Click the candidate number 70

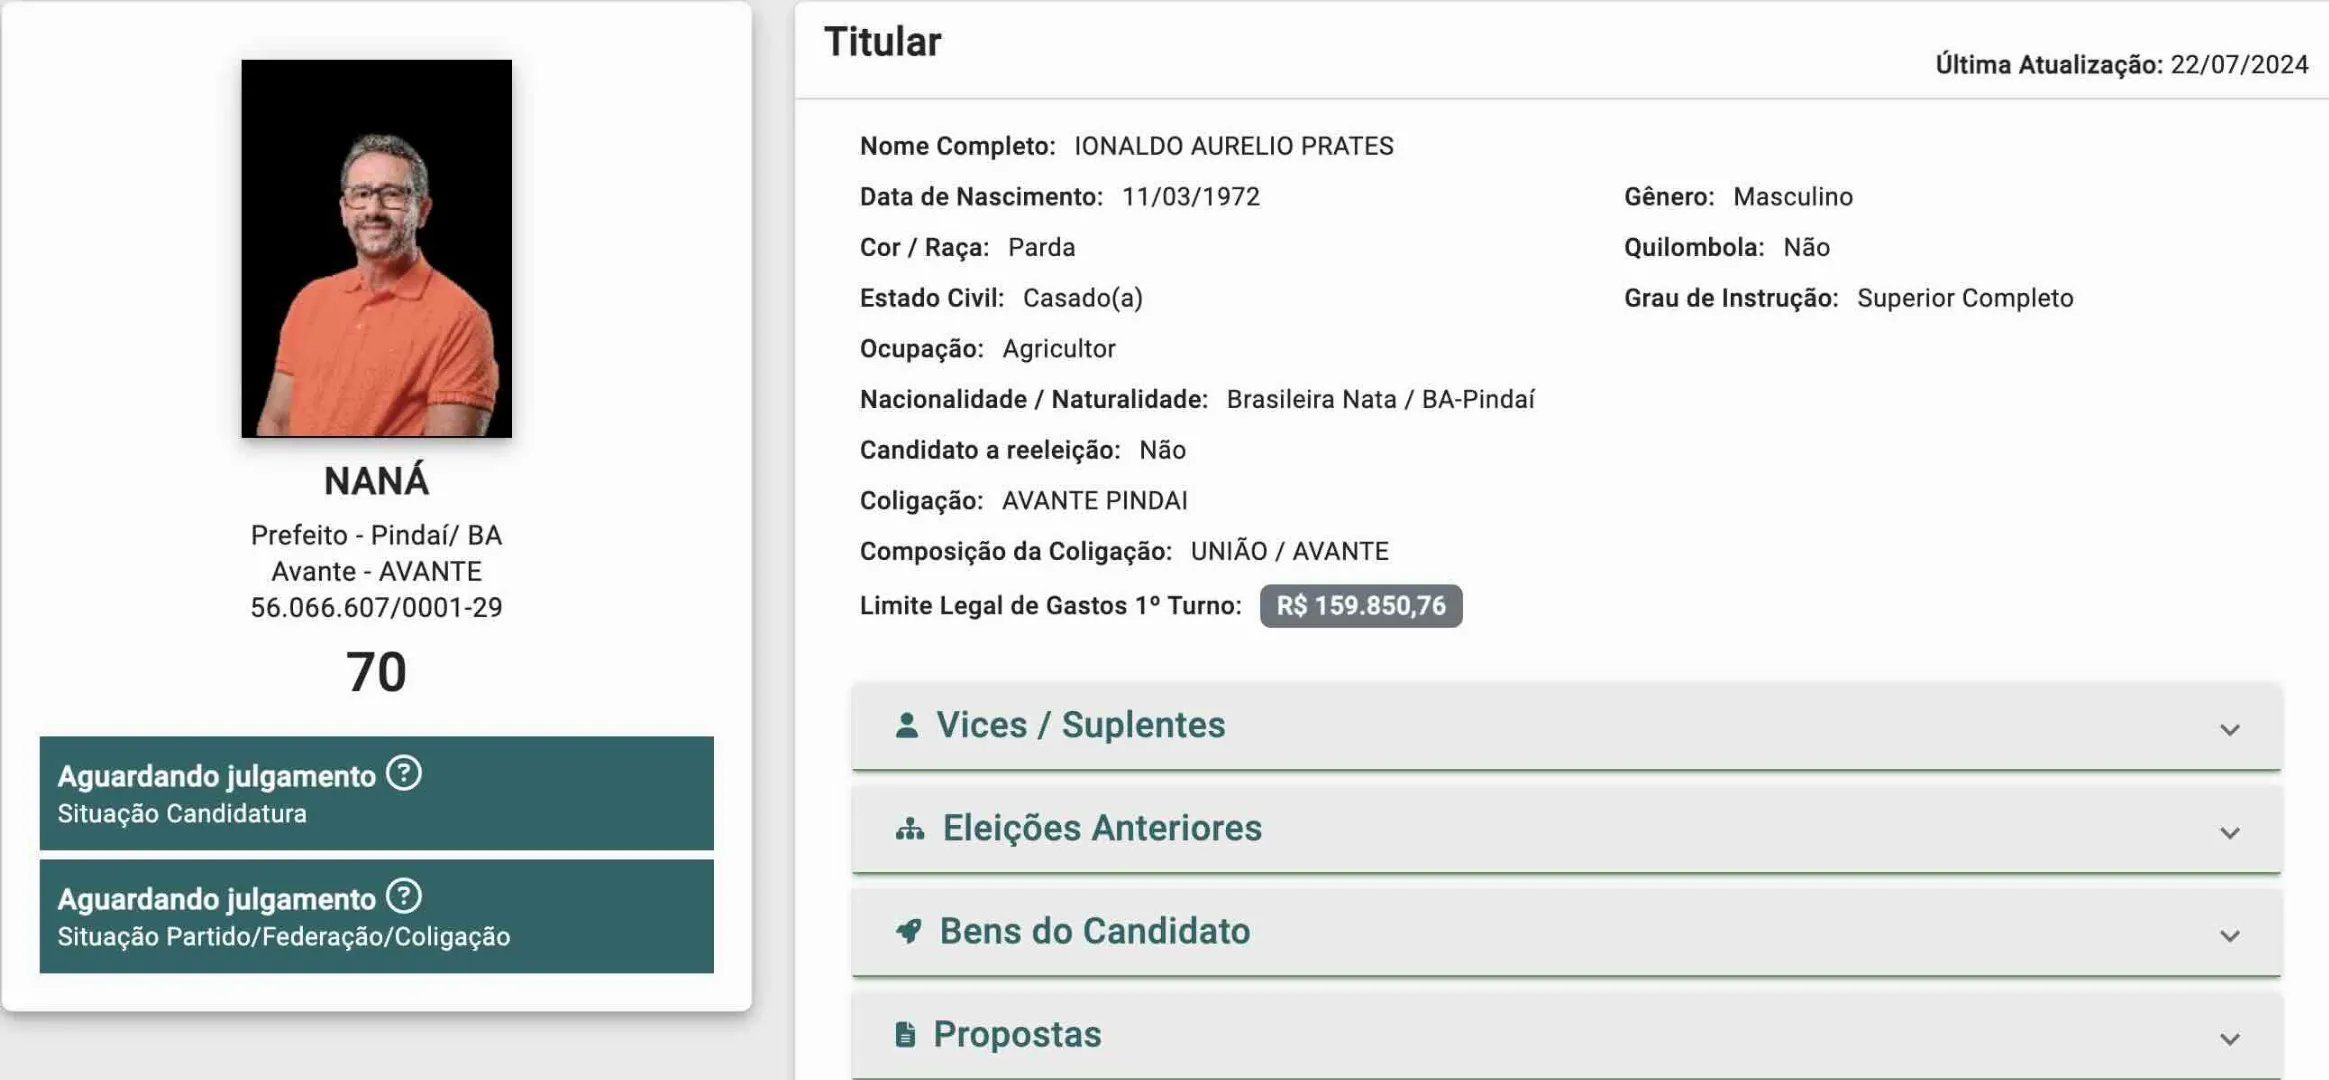(x=376, y=671)
